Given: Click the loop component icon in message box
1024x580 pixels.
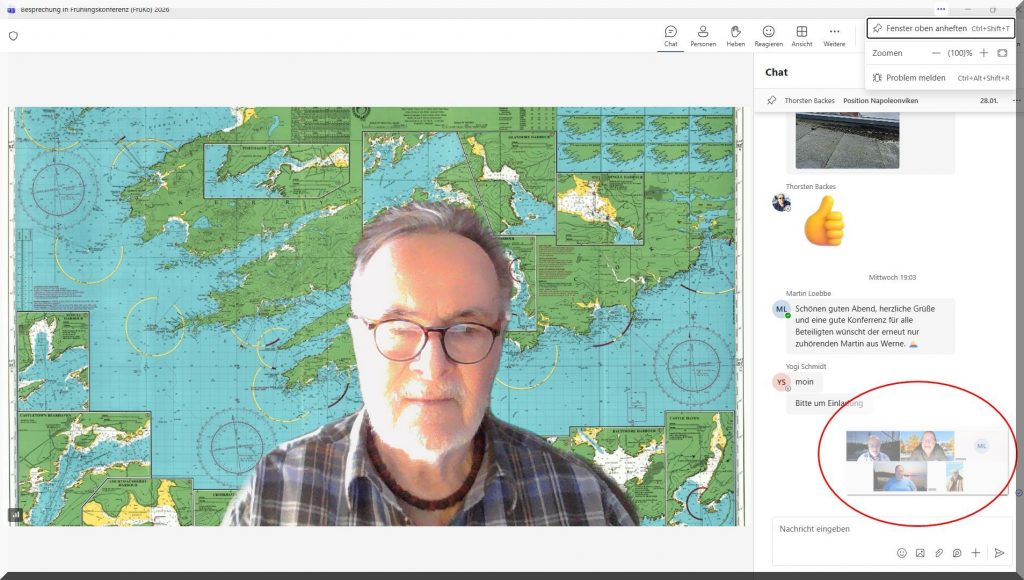Looking at the screenshot, I should click(957, 553).
